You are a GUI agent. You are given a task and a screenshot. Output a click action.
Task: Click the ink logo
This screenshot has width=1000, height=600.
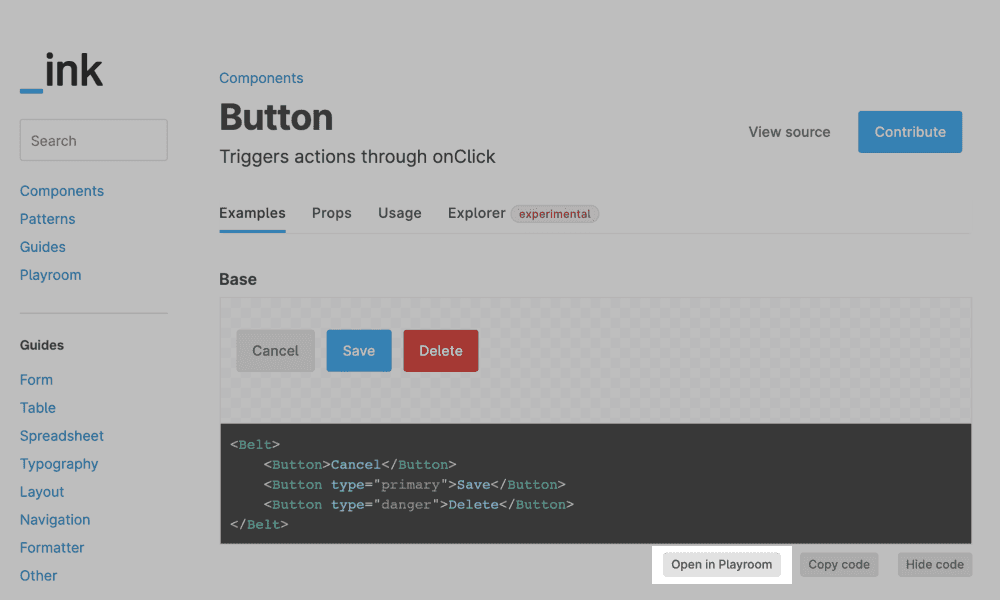(x=62, y=73)
